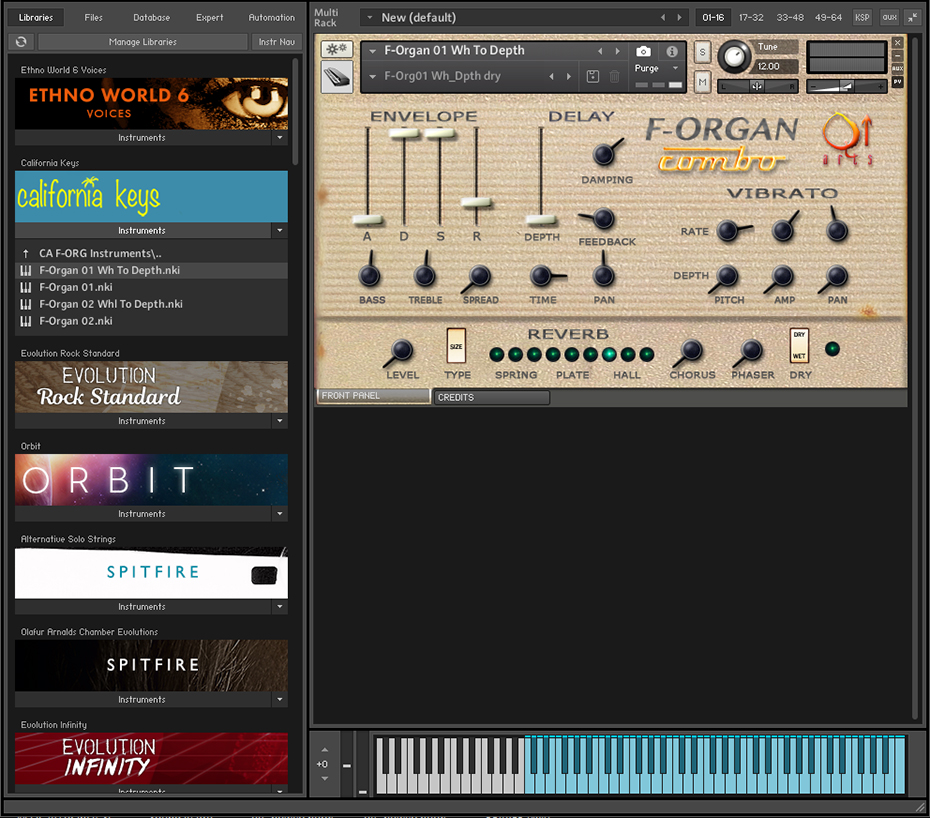
Task: Click the Bass knob
Action: pyautogui.click(x=370, y=276)
